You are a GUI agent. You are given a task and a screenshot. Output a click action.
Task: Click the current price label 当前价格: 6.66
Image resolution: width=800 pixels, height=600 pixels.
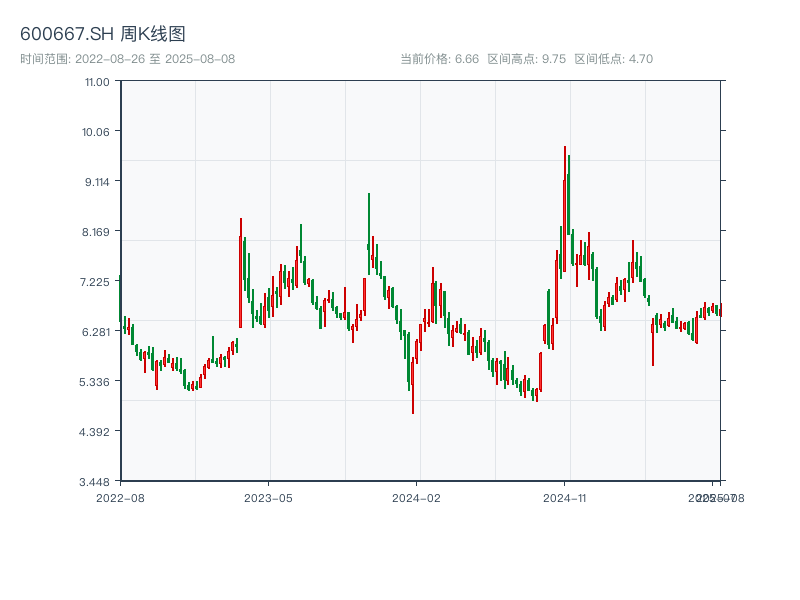(x=440, y=59)
